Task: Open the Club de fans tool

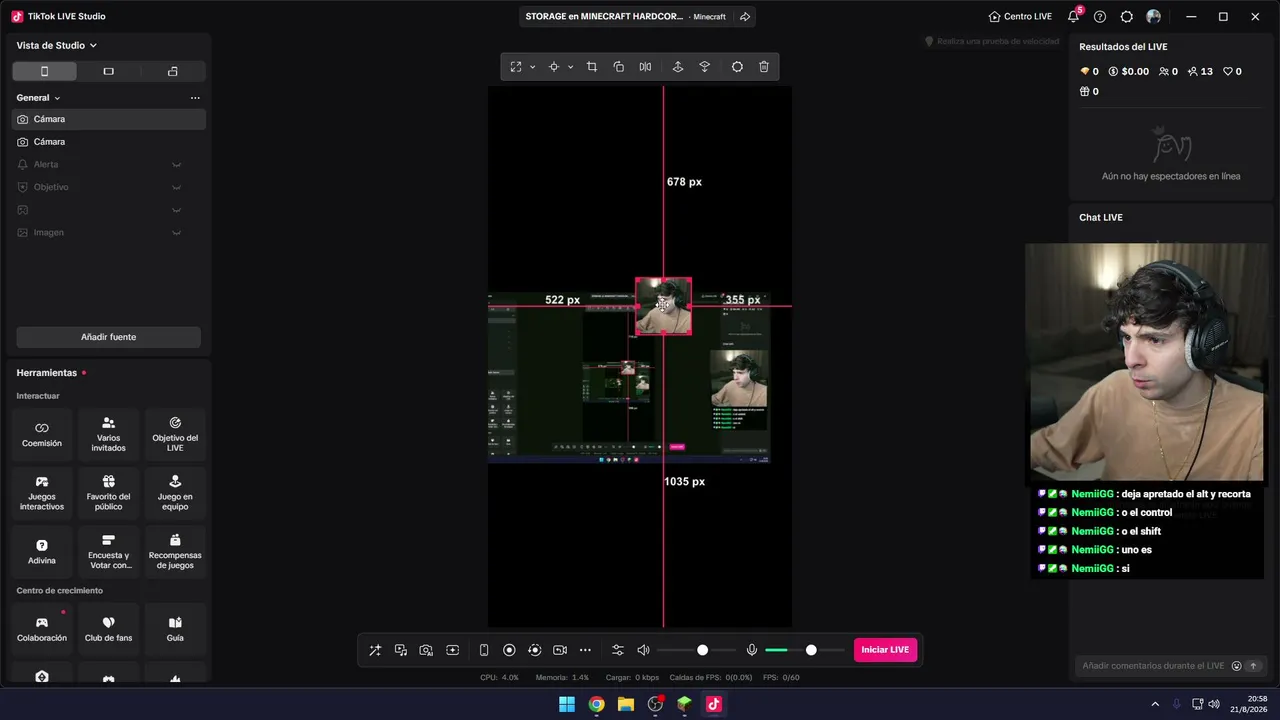Action: click(x=108, y=628)
